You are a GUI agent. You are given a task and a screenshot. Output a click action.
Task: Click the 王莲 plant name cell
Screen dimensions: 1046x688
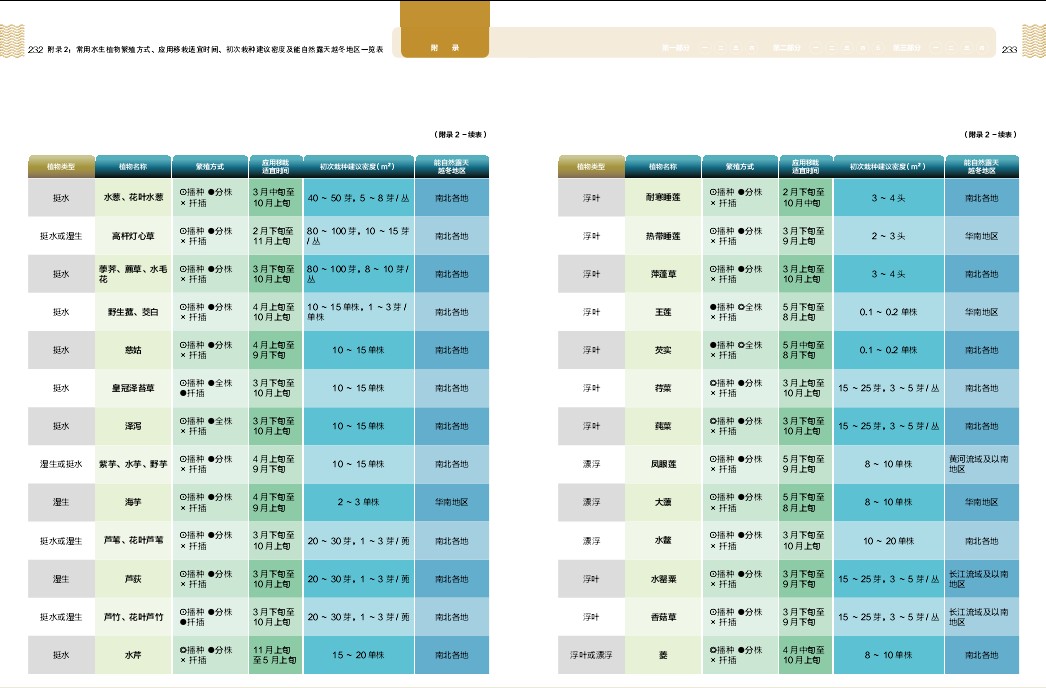[x=662, y=312]
